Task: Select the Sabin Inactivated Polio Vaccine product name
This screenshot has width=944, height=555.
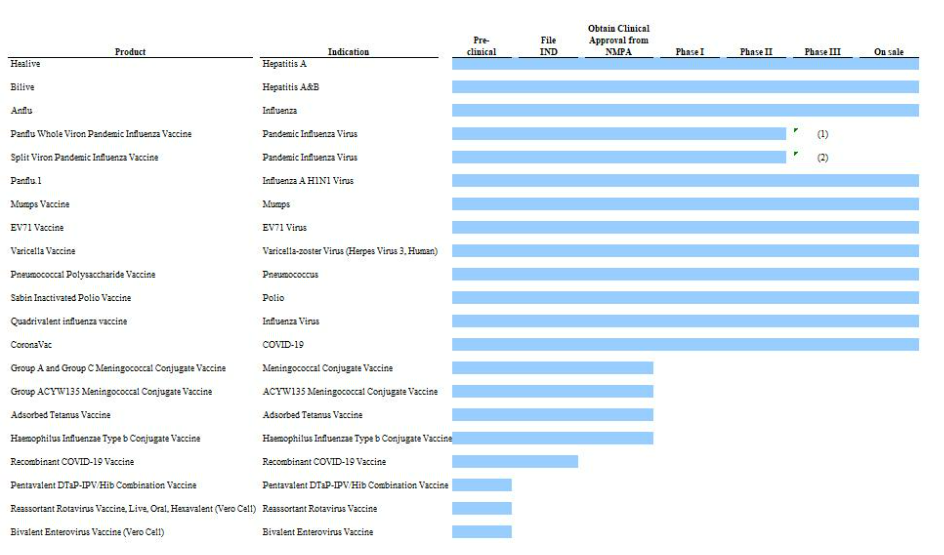Action: 71,298
